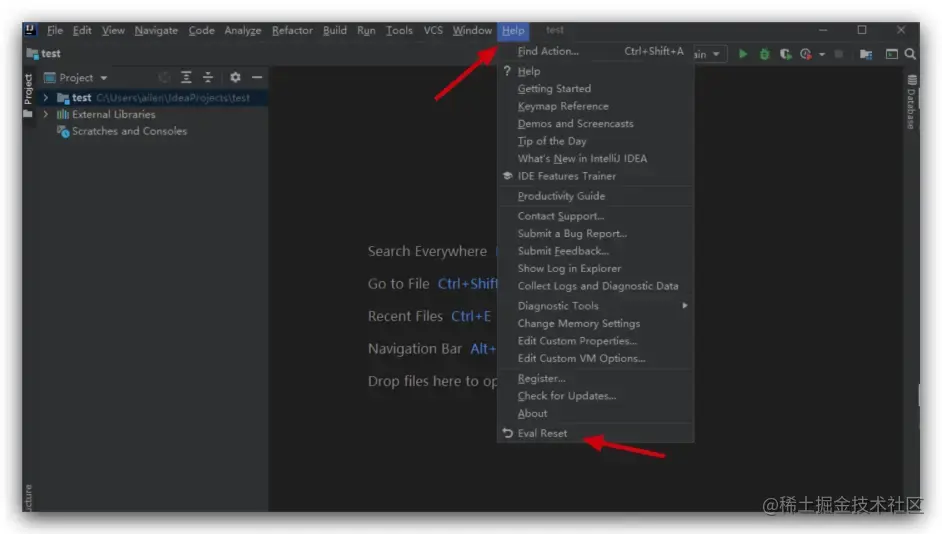Click Expand All icon in Project panel
Image resolution: width=942 pixels, height=534 pixels.
pyautogui.click(x=186, y=77)
